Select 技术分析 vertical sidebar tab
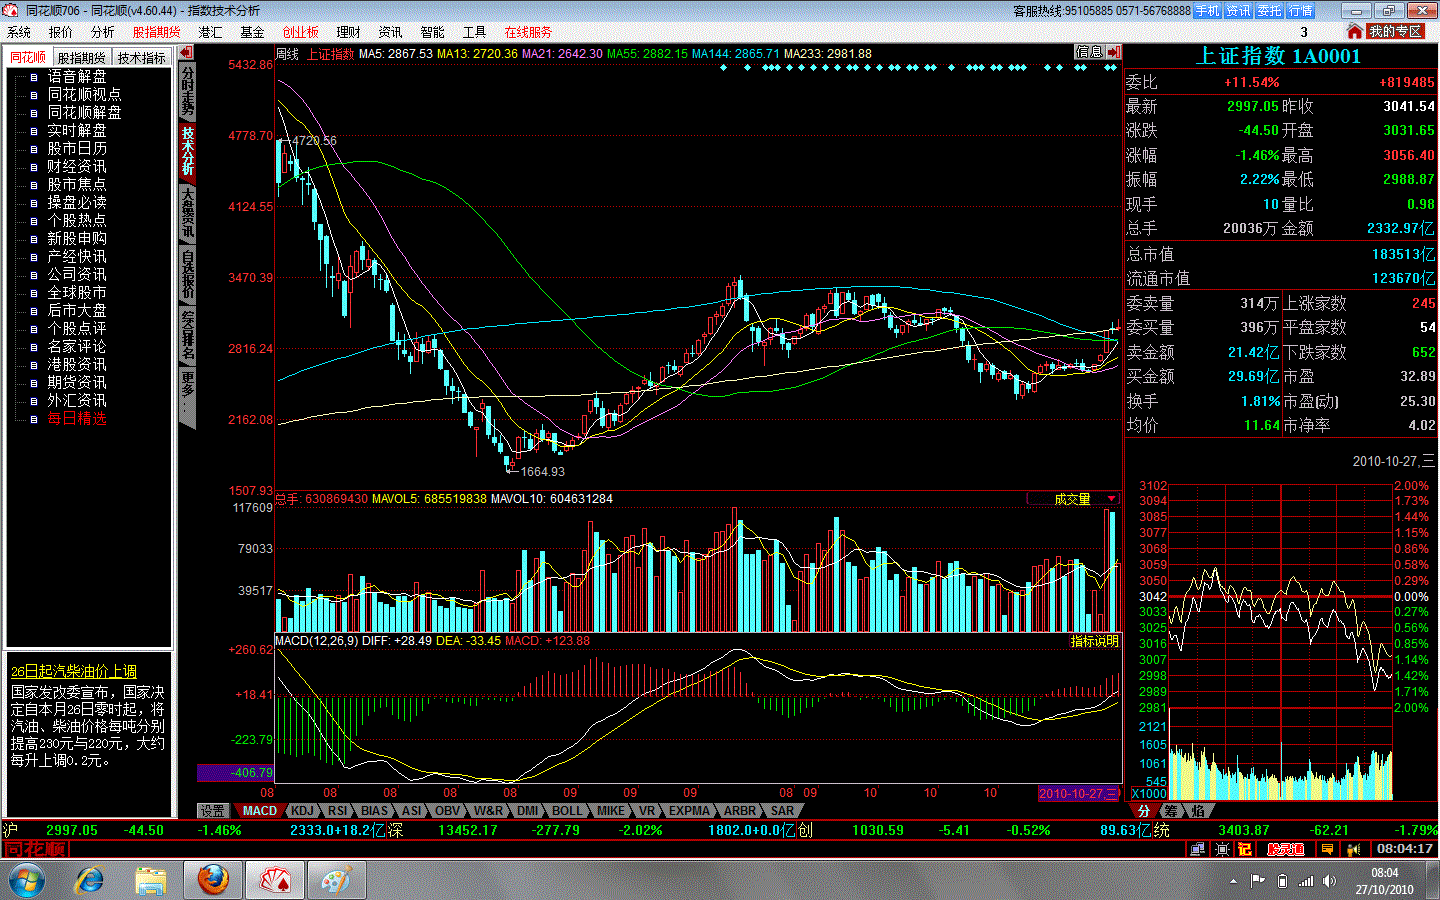The width and height of the screenshot is (1440, 900). coord(187,151)
